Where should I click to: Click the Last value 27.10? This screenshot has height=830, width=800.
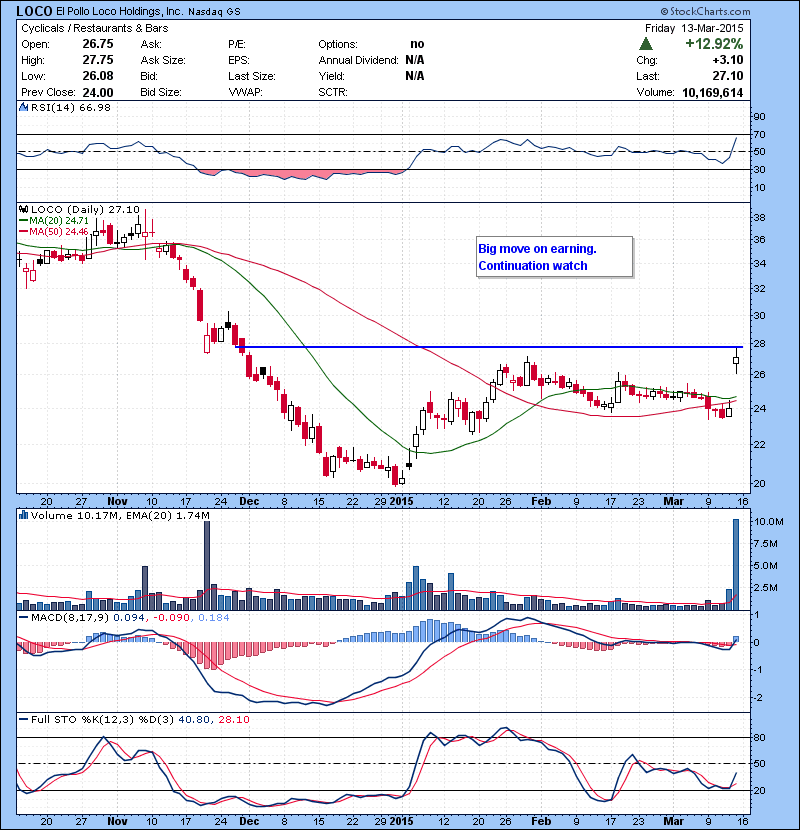tap(727, 76)
